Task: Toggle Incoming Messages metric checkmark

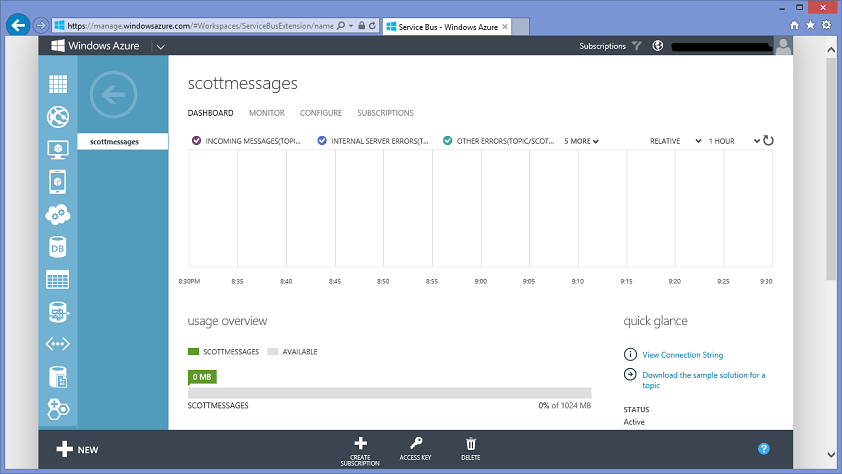Action: pyautogui.click(x=197, y=141)
